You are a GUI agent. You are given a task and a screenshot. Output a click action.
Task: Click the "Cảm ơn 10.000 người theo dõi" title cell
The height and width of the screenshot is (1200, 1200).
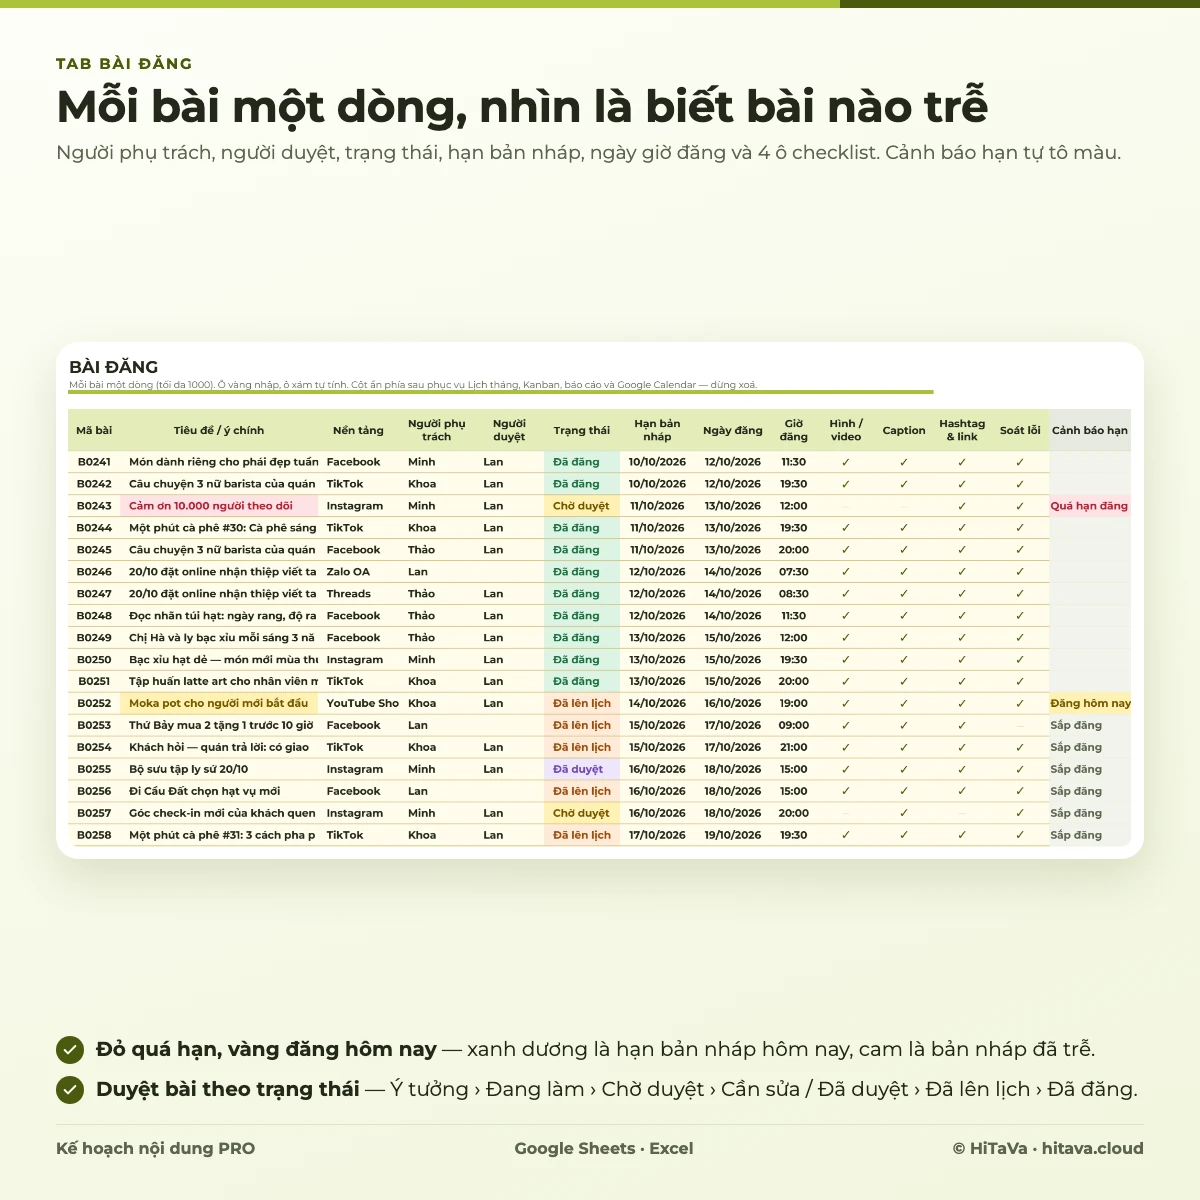pyautogui.click(x=219, y=506)
